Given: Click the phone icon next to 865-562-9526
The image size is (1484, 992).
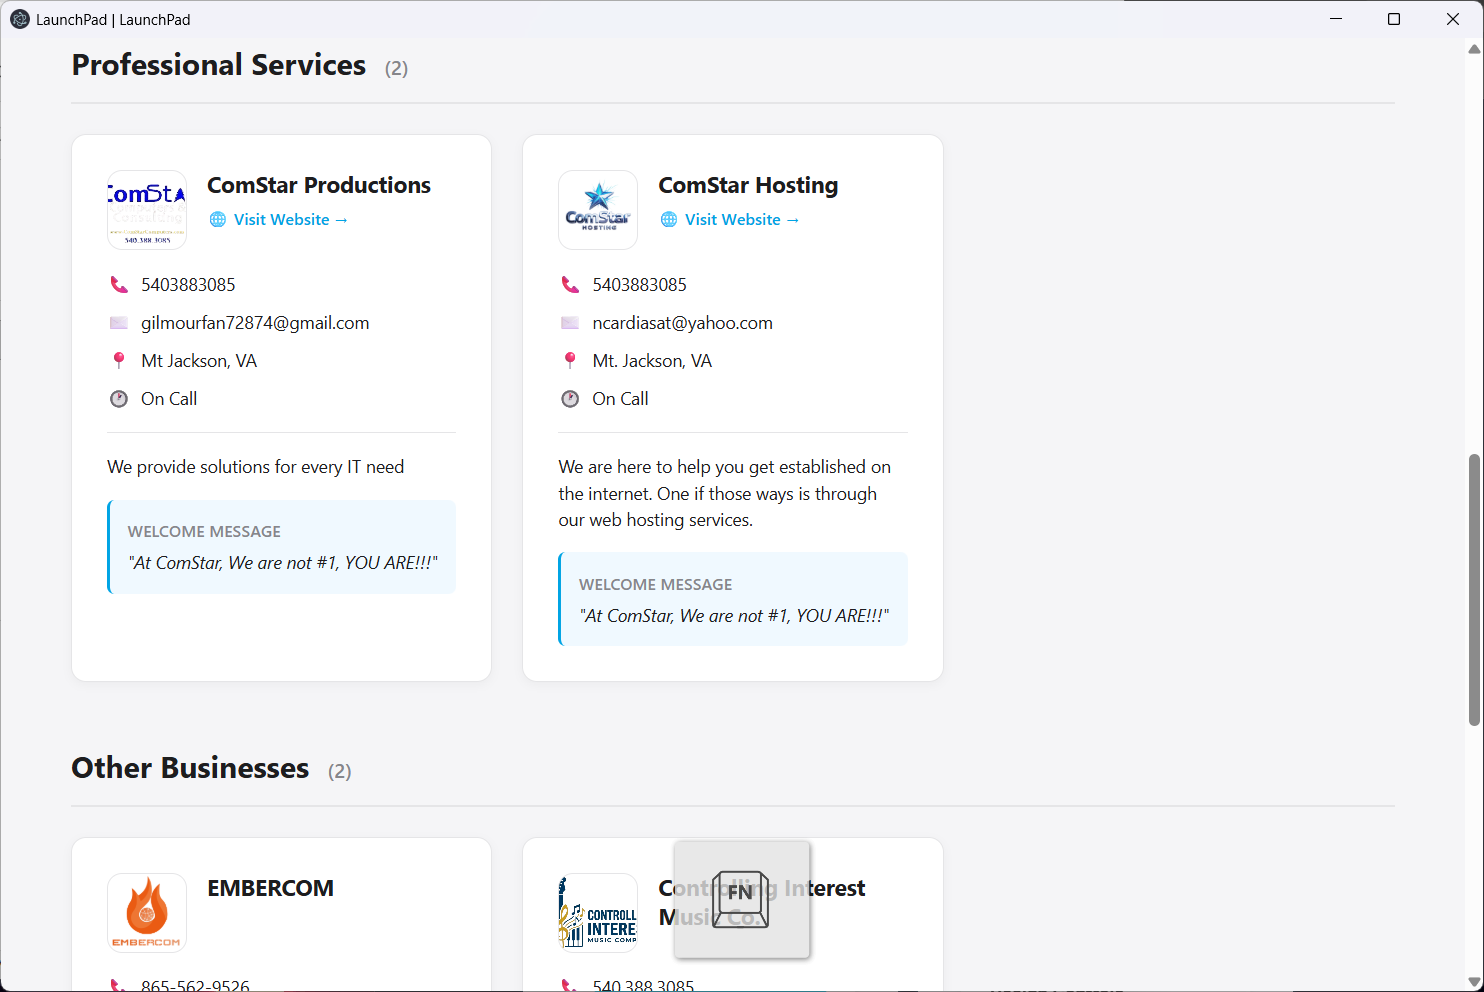Looking at the screenshot, I should pyautogui.click(x=119, y=985).
